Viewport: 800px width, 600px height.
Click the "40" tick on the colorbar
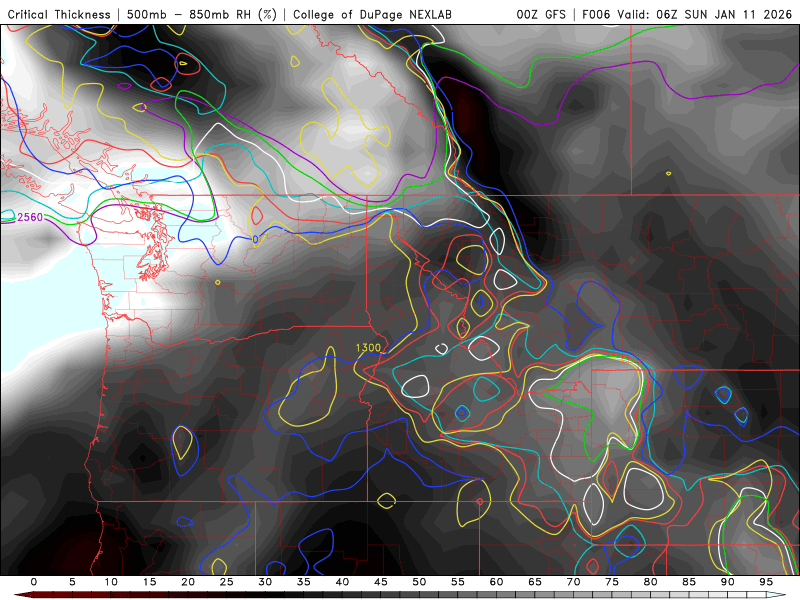342,582
